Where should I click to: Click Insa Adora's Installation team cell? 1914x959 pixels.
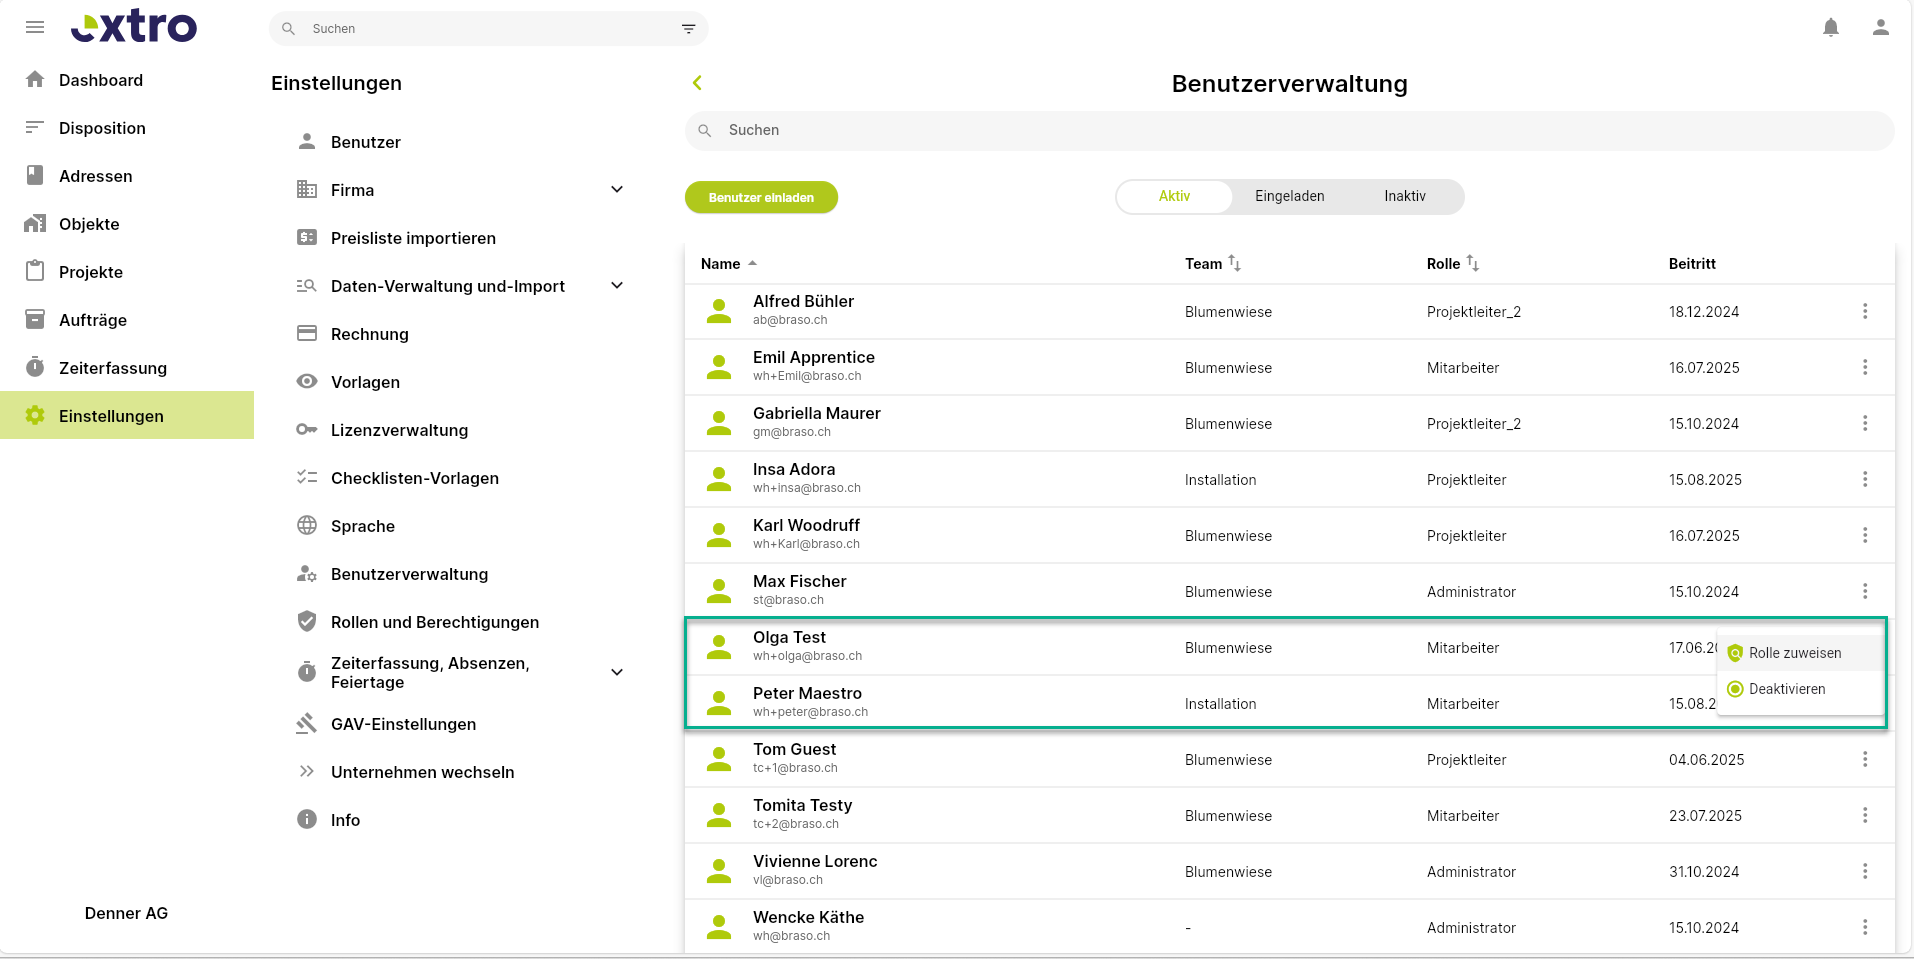pyautogui.click(x=1220, y=480)
